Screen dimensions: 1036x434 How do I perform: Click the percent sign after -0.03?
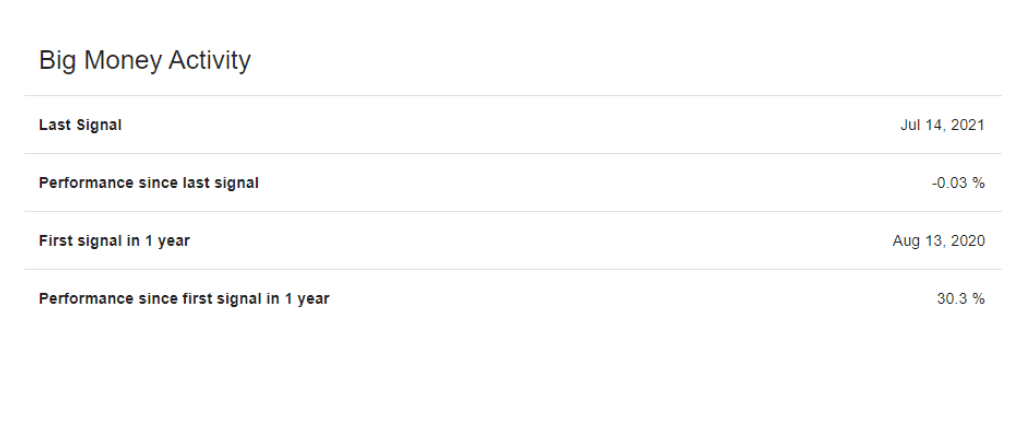pos(979,183)
